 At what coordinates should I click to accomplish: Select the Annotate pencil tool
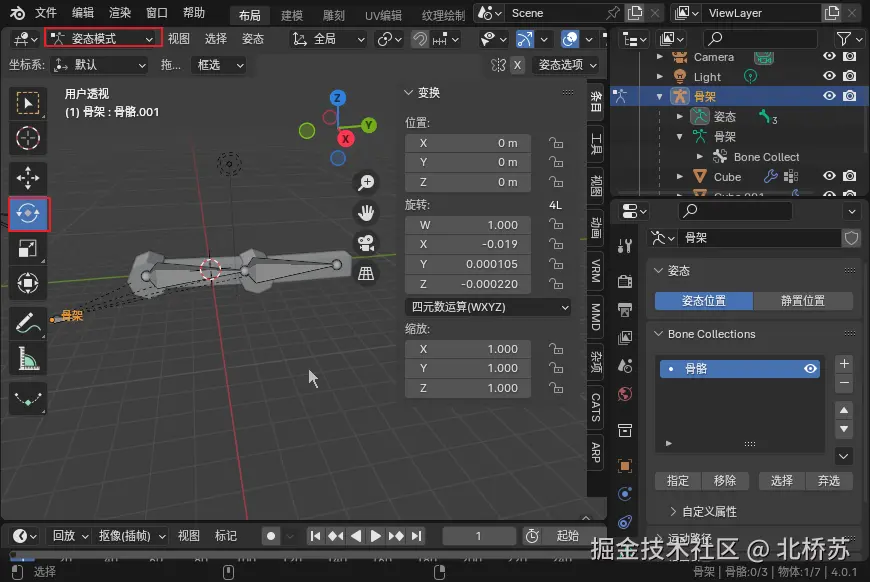(x=28, y=322)
